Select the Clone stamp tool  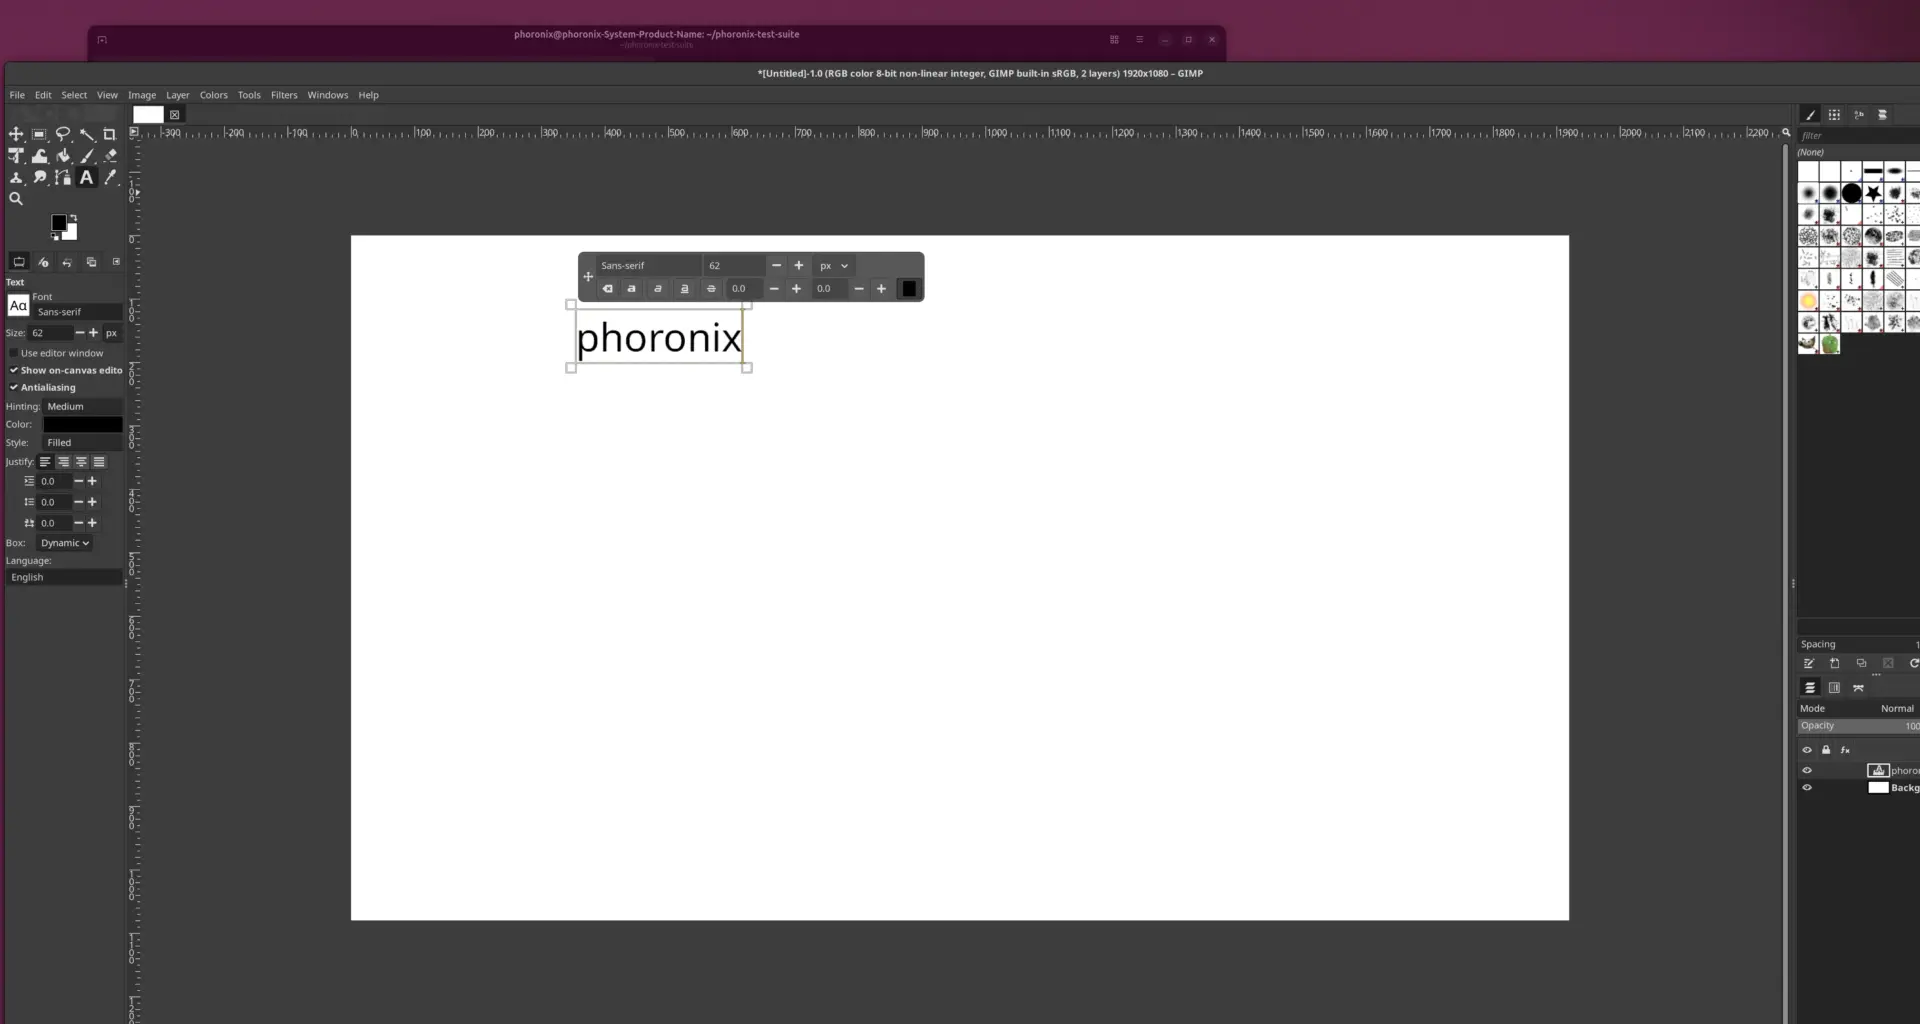coord(16,178)
